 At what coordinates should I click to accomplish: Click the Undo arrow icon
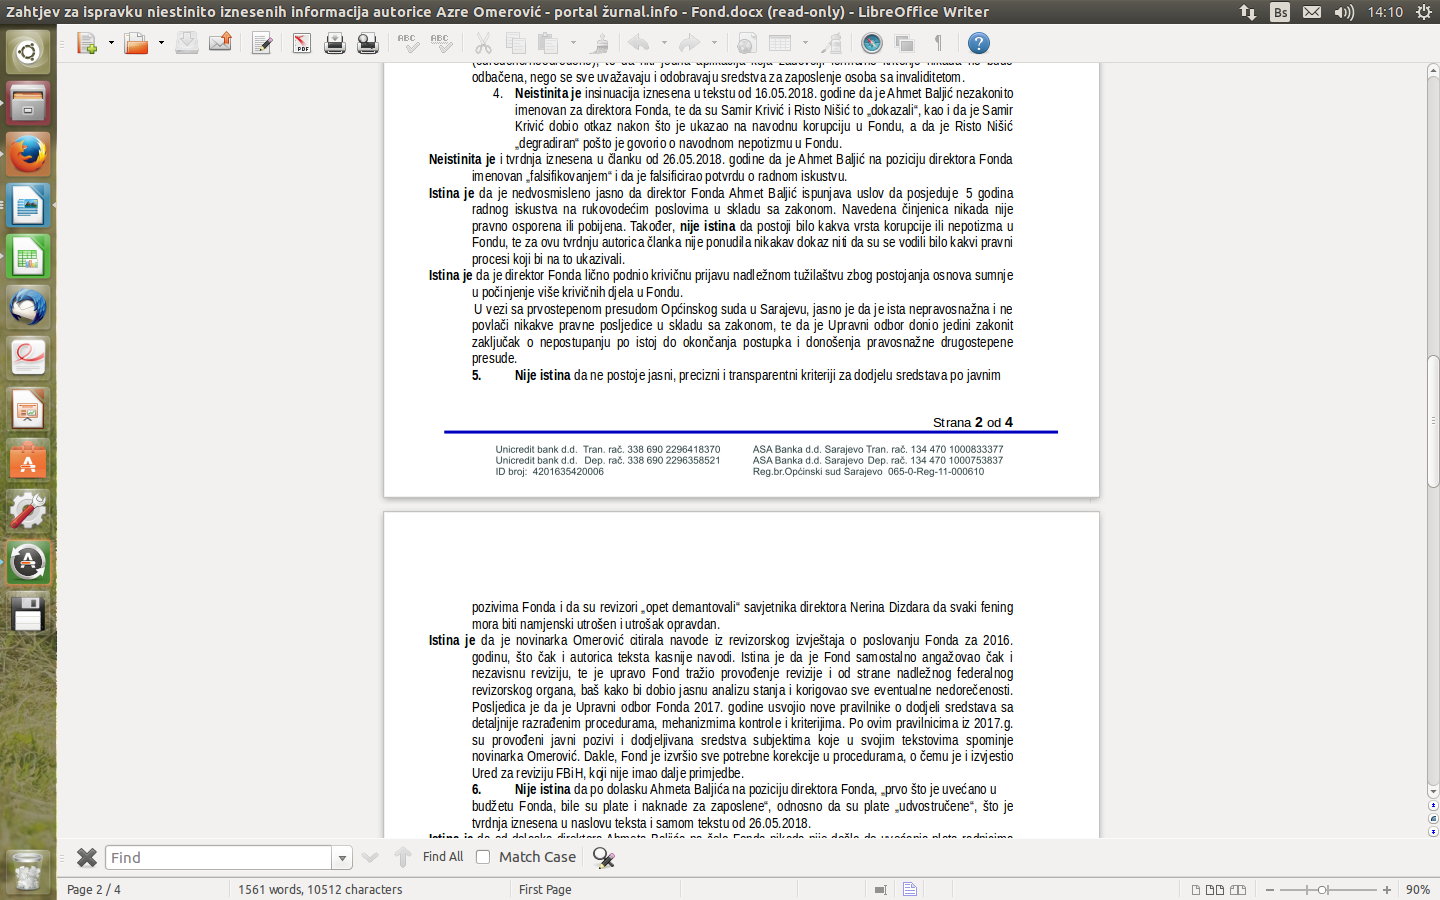click(x=639, y=43)
